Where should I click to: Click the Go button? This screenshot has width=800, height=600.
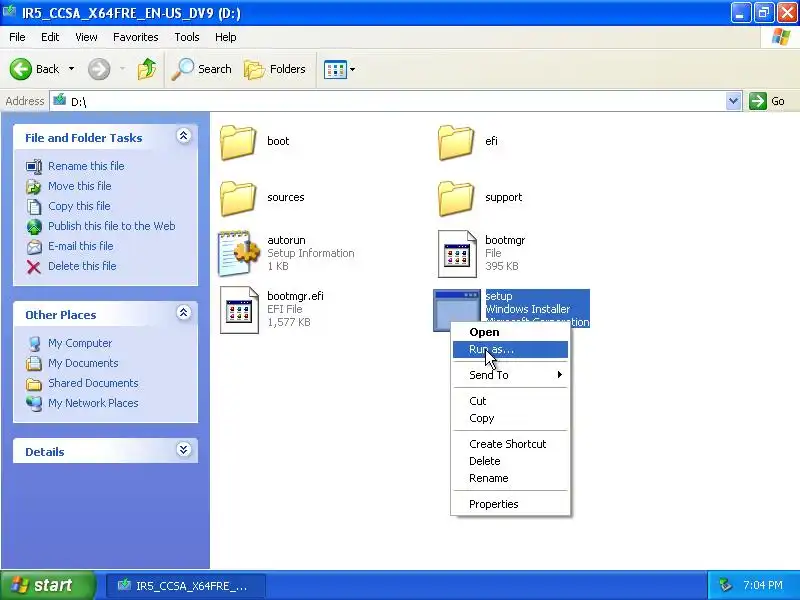[767, 101]
